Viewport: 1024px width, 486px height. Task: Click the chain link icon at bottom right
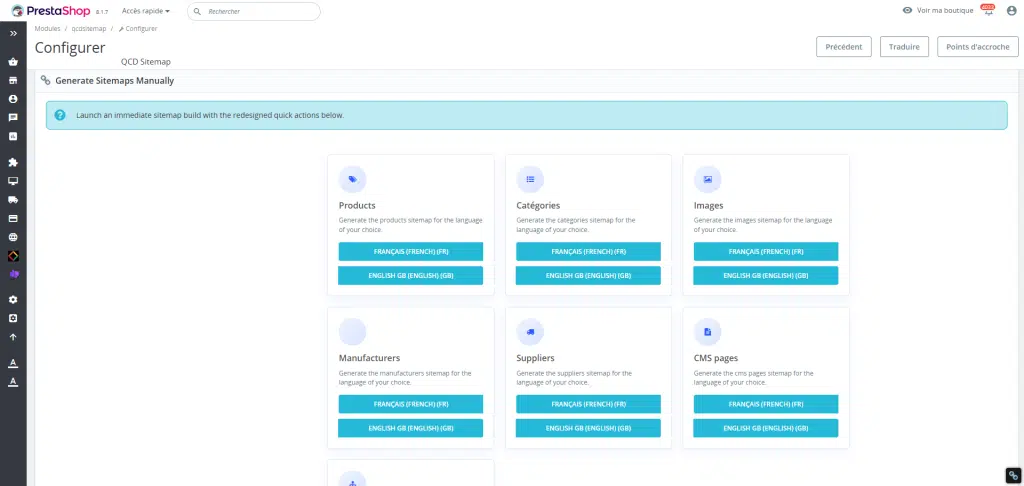coord(1013,476)
